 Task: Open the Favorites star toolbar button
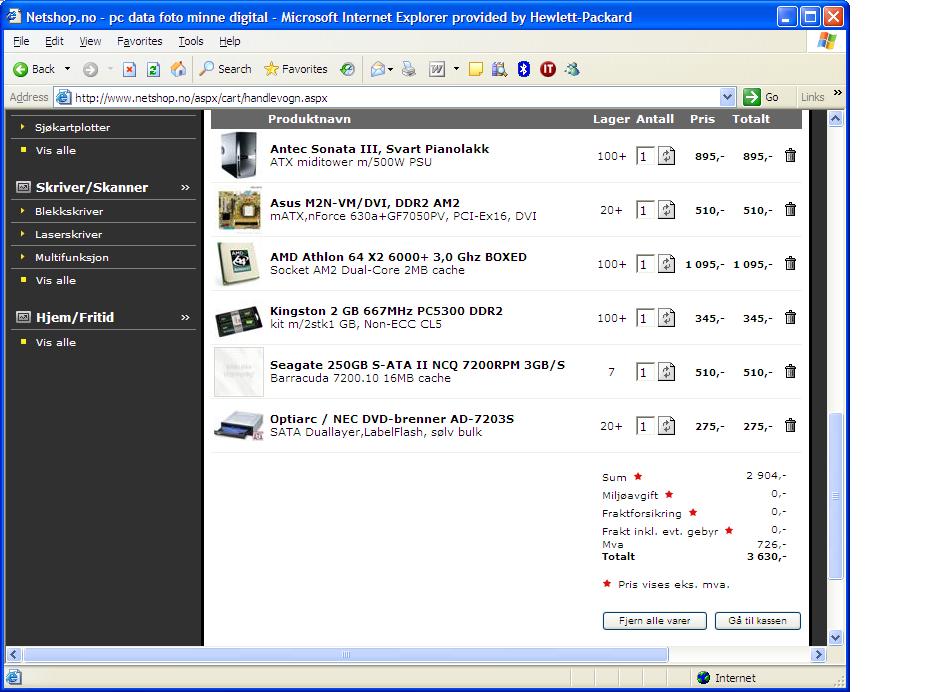pos(296,69)
